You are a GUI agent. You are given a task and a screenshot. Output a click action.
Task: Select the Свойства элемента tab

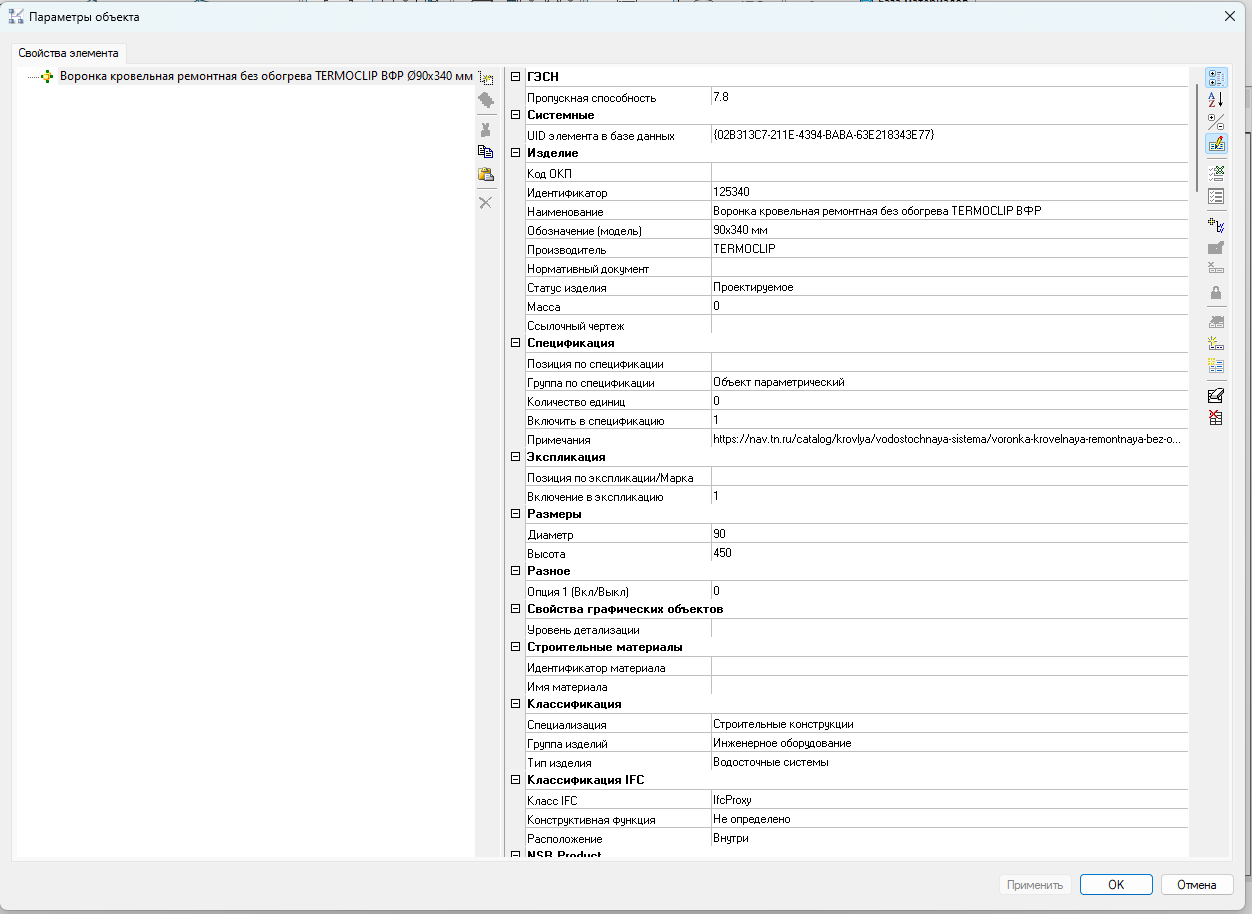[68, 53]
